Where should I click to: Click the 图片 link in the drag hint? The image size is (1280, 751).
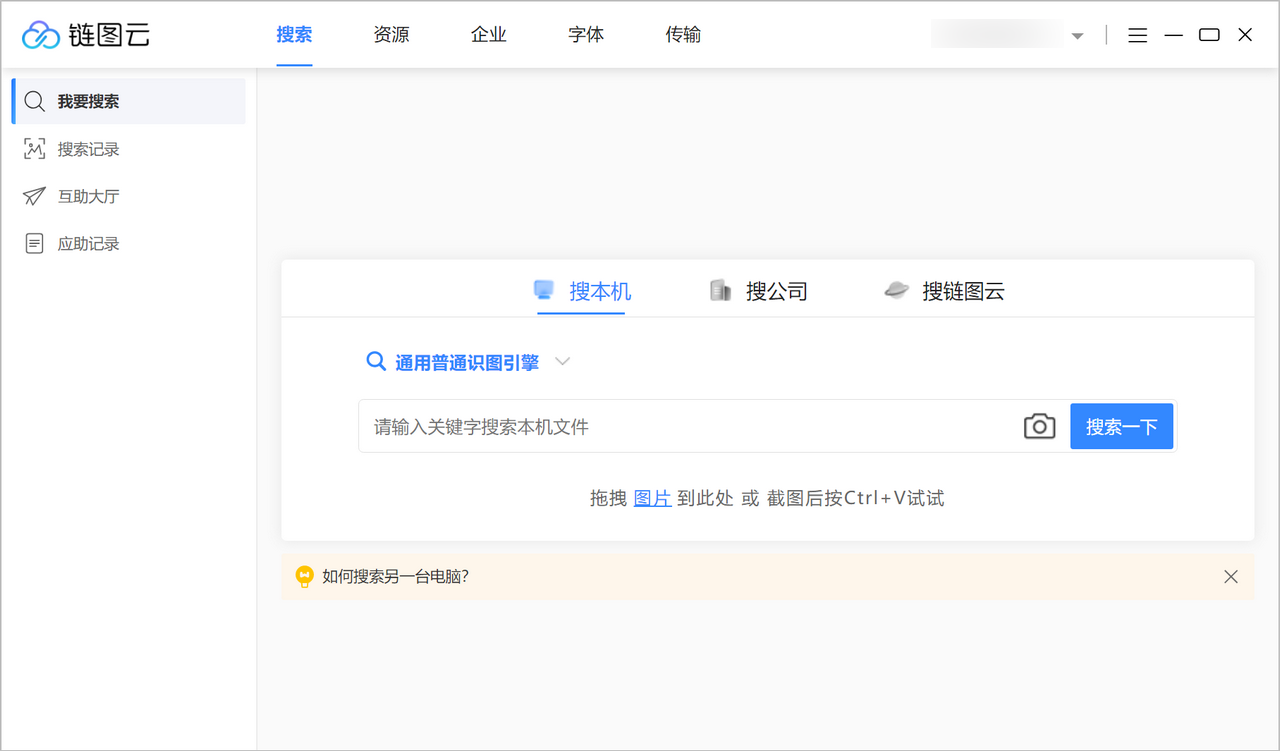652,497
